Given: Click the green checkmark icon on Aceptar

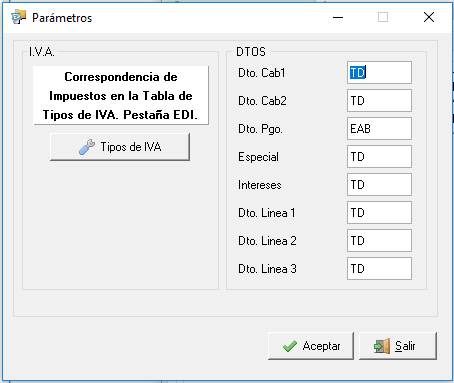Looking at the screenshot, I should coord(289,346).
